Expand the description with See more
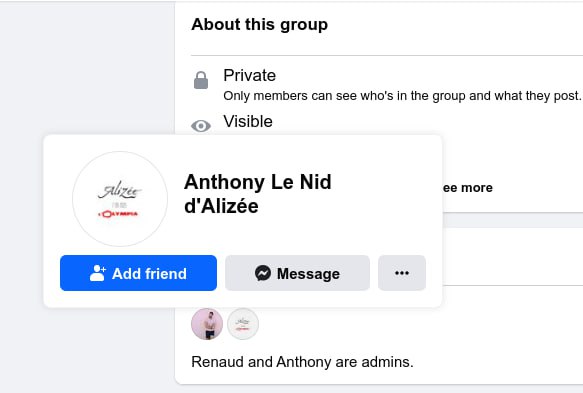 coord(467,188)
